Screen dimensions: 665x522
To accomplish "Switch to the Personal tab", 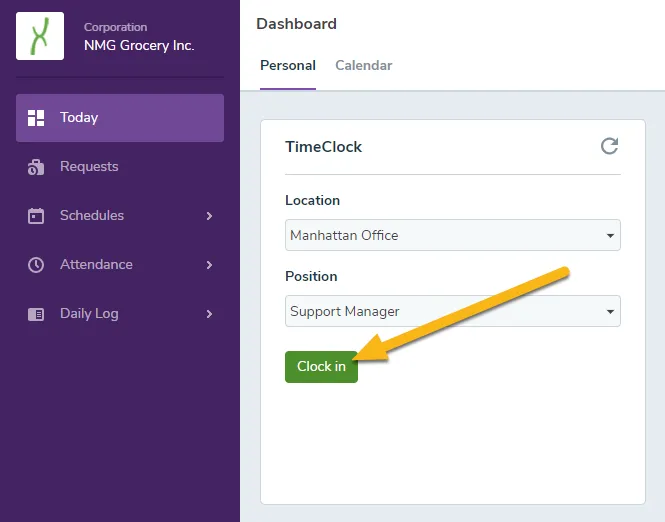I will point(288,66).
